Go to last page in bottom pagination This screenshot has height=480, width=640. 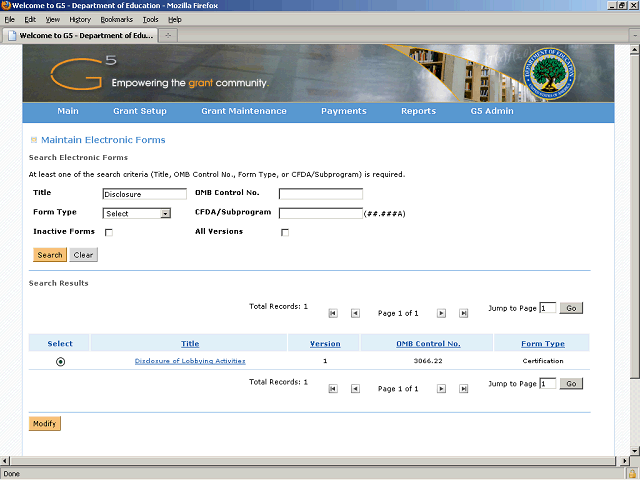pyautogui.click(x=463, y=389)
